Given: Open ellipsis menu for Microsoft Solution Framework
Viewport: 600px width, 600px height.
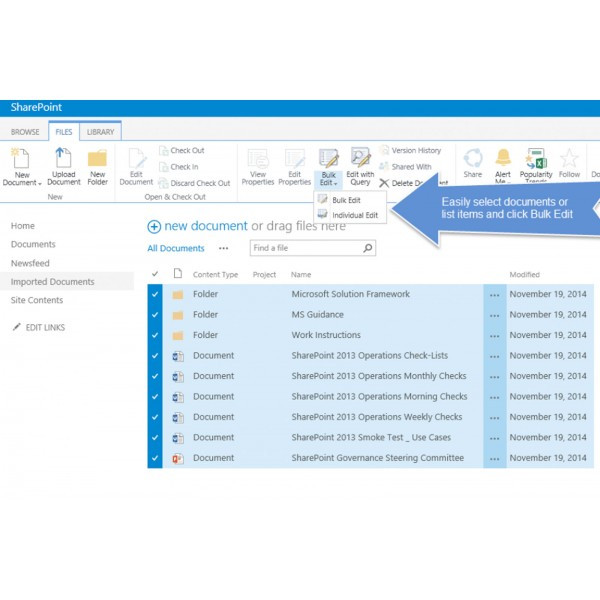Looking at the screenshot, I should pyautogui.click(x=494, y=295).
